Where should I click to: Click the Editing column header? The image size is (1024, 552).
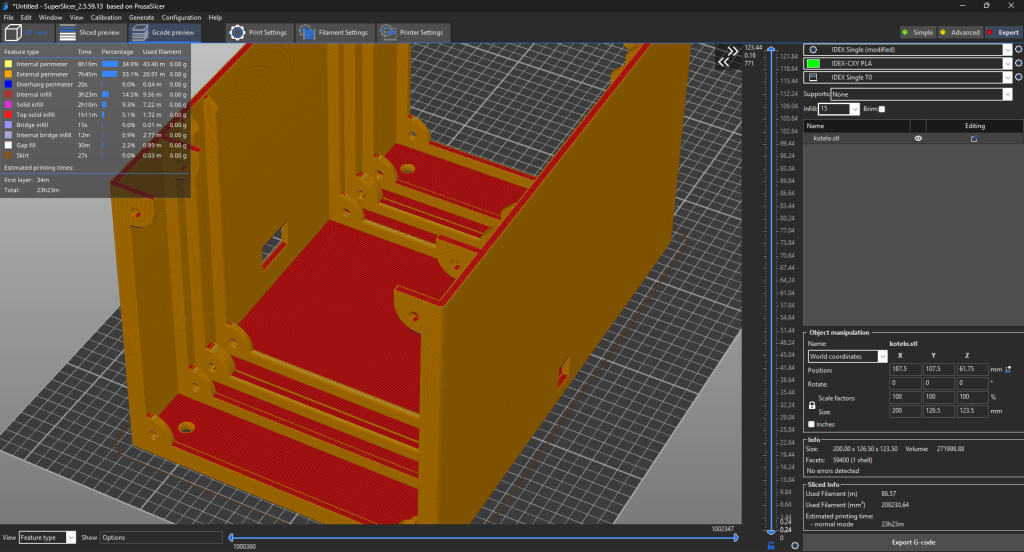(974, 126)
